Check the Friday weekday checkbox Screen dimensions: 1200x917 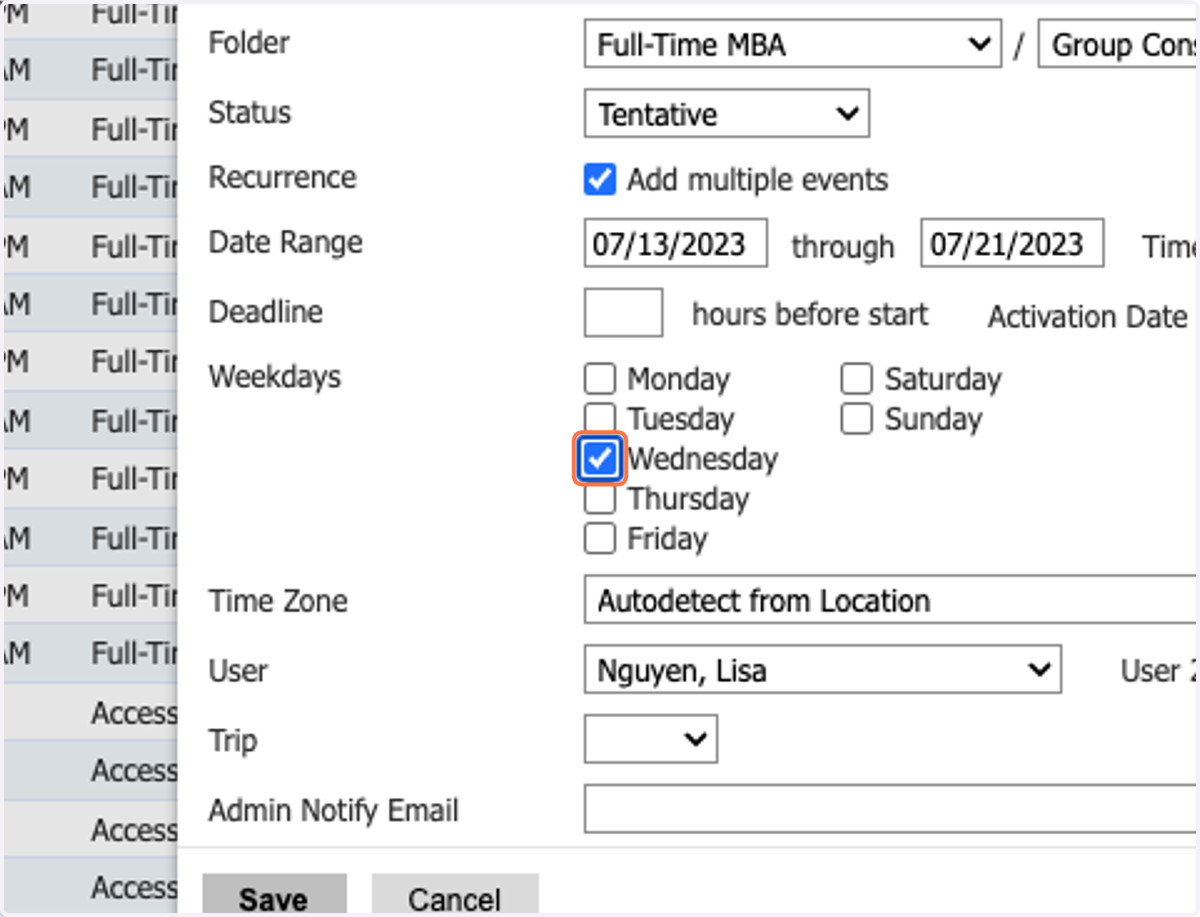tap(599, 538)
